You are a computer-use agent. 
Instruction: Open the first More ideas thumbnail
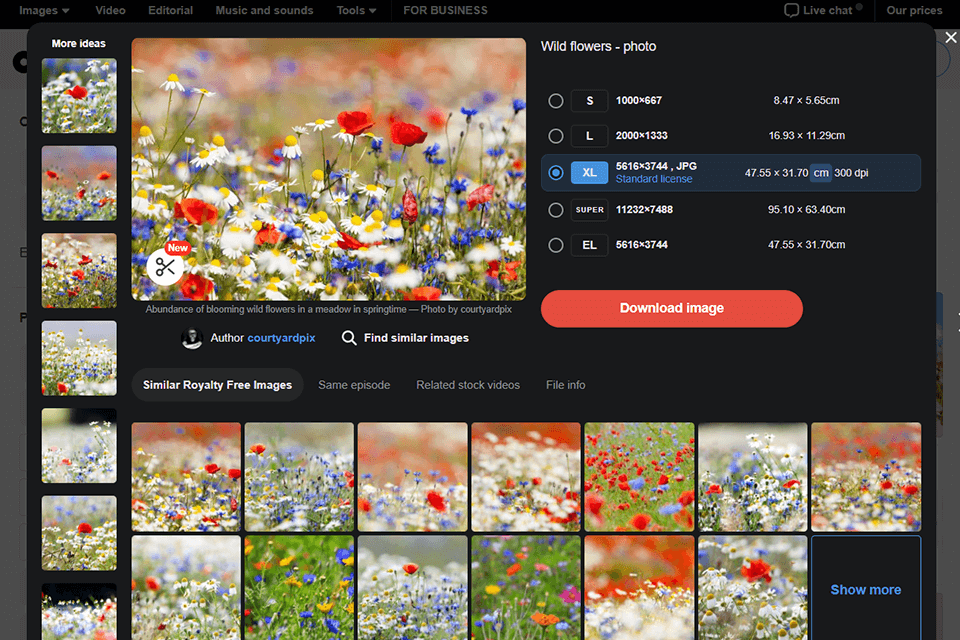click(79, 96)
